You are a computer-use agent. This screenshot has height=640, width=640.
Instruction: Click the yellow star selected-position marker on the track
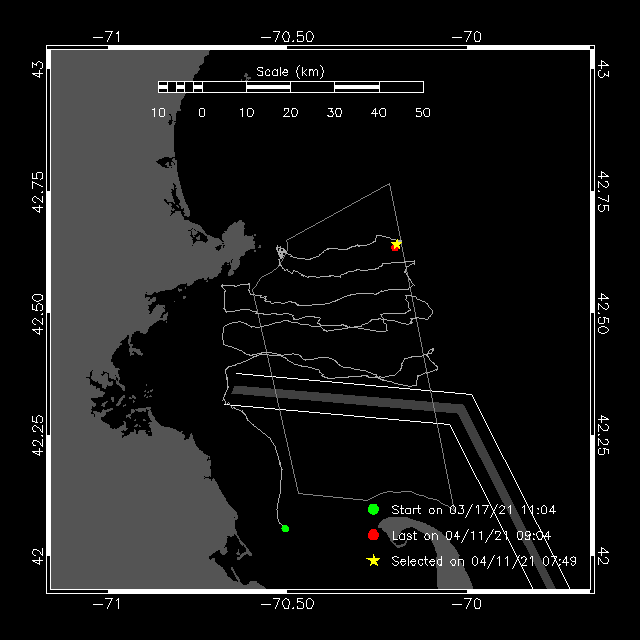396,244
